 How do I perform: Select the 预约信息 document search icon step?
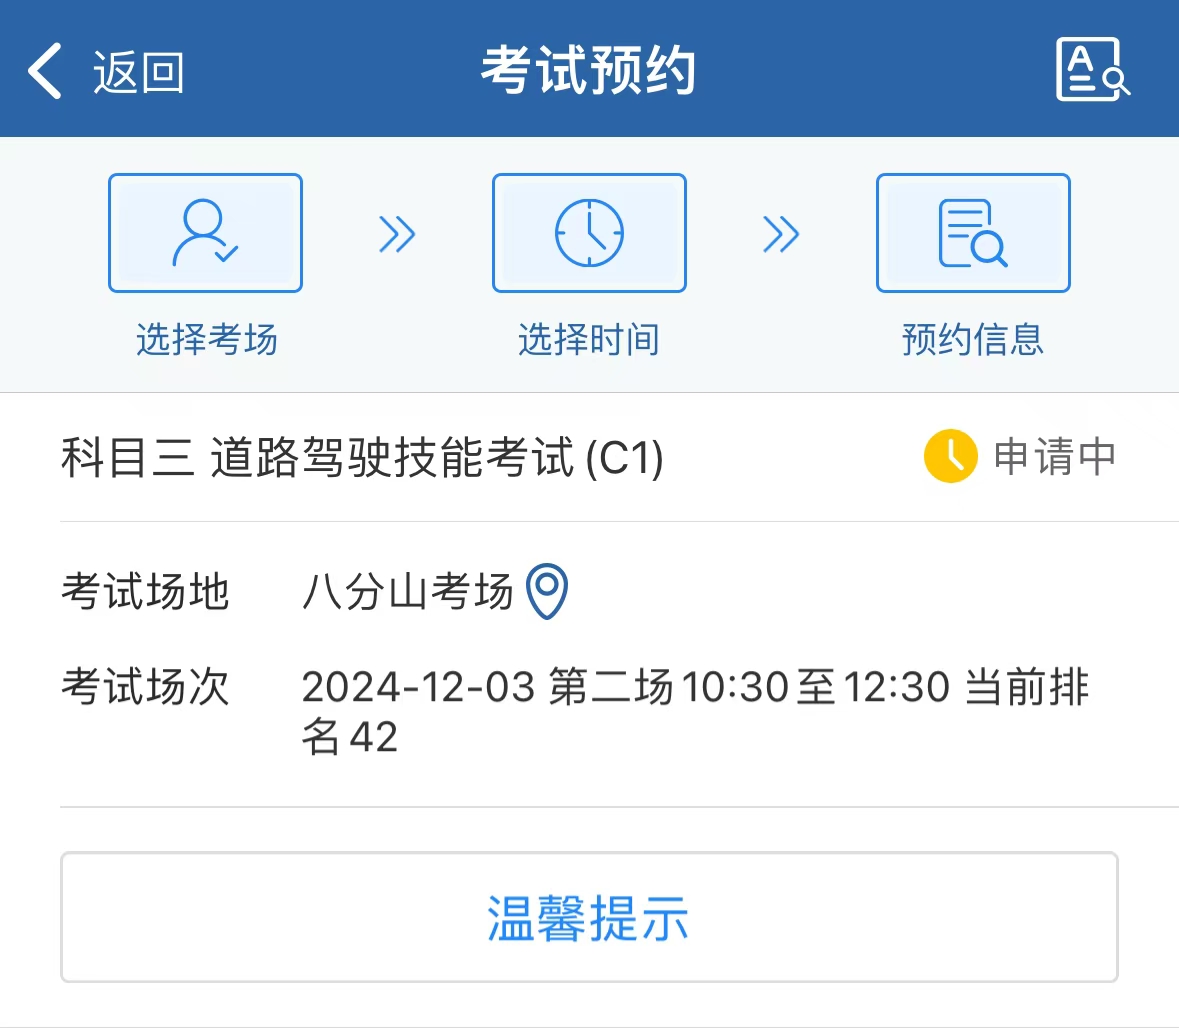point(973,232)
